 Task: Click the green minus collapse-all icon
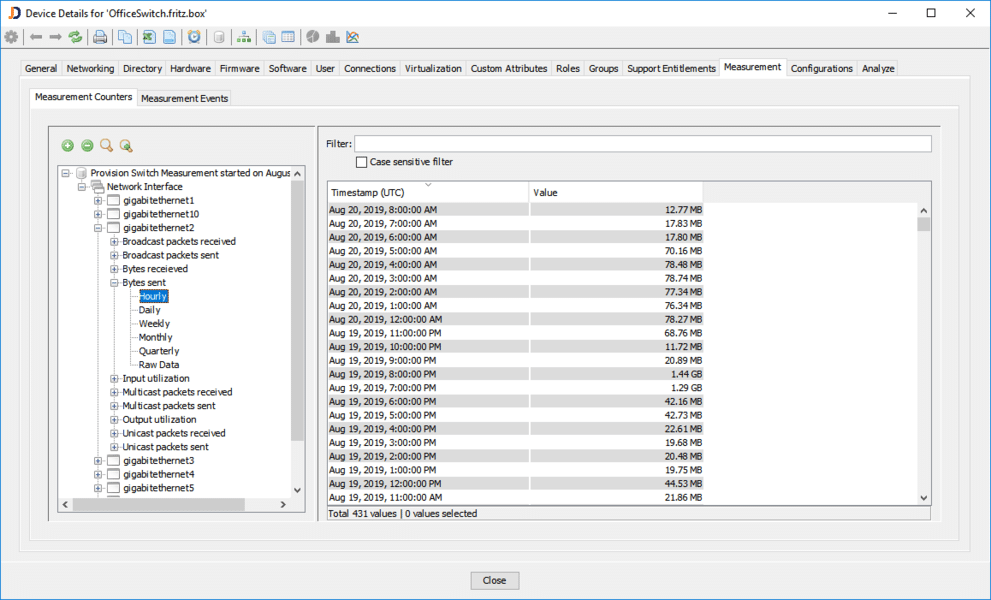[x=87, y=146]
